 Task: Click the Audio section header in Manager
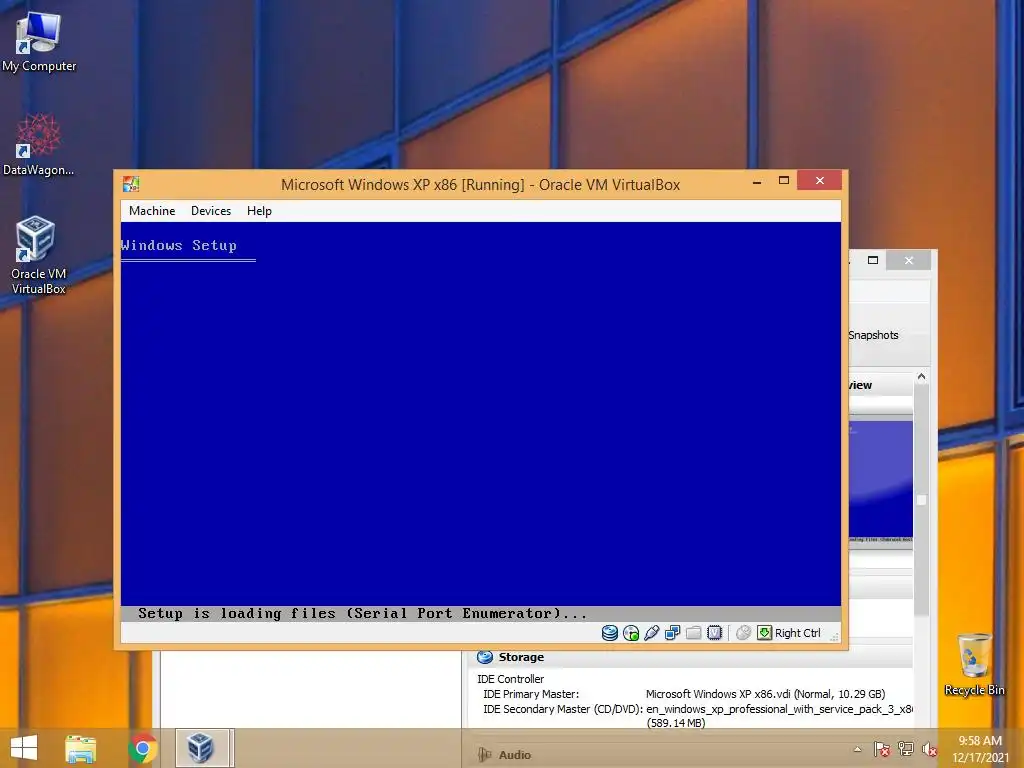click(515, 755)
